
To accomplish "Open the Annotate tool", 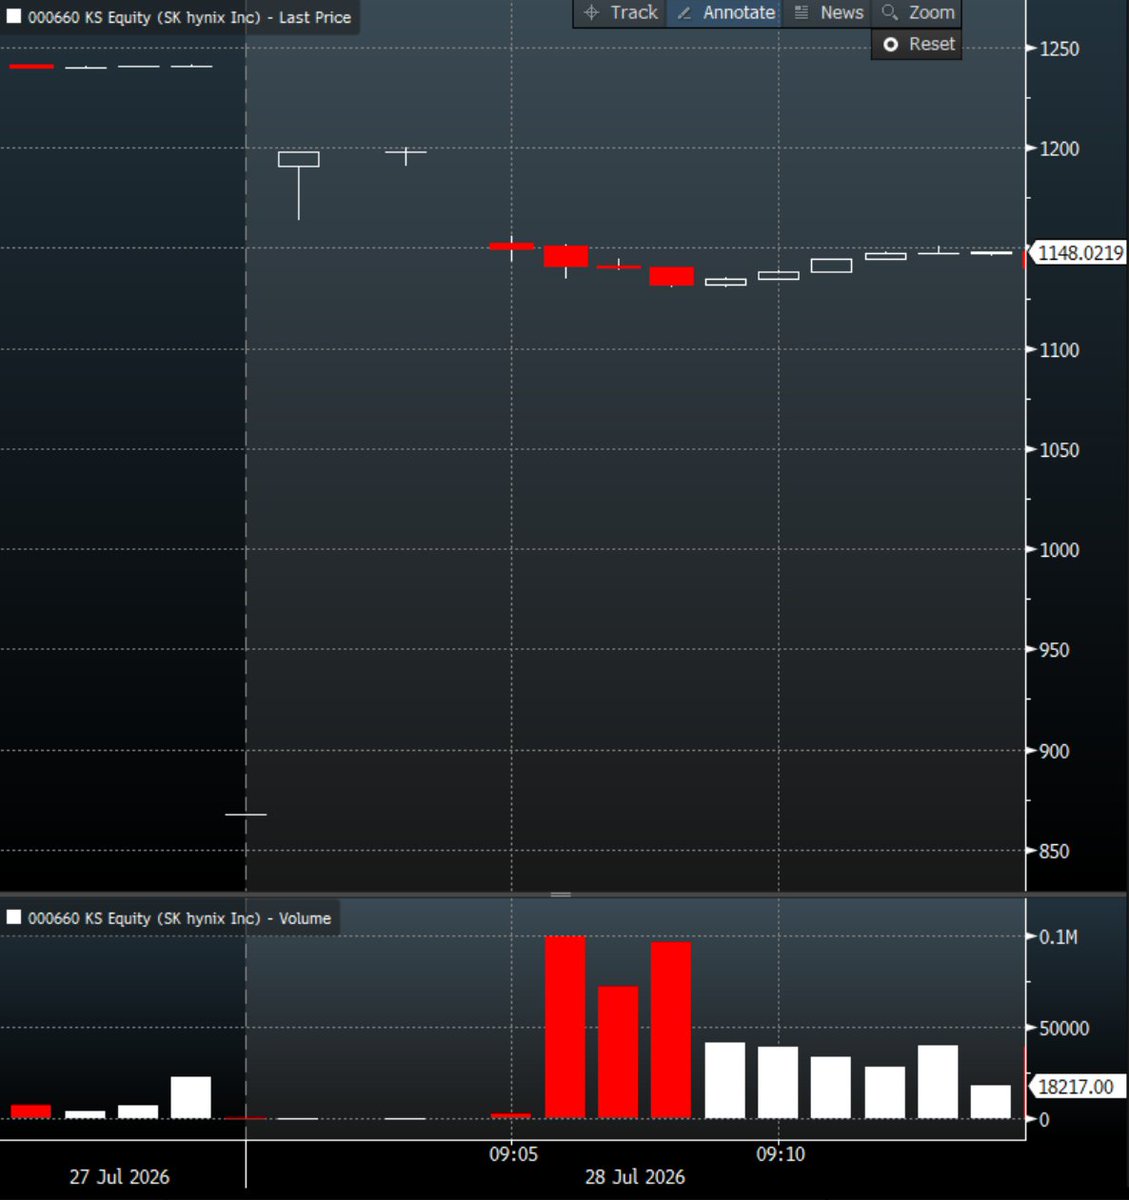I will (725, 13).
